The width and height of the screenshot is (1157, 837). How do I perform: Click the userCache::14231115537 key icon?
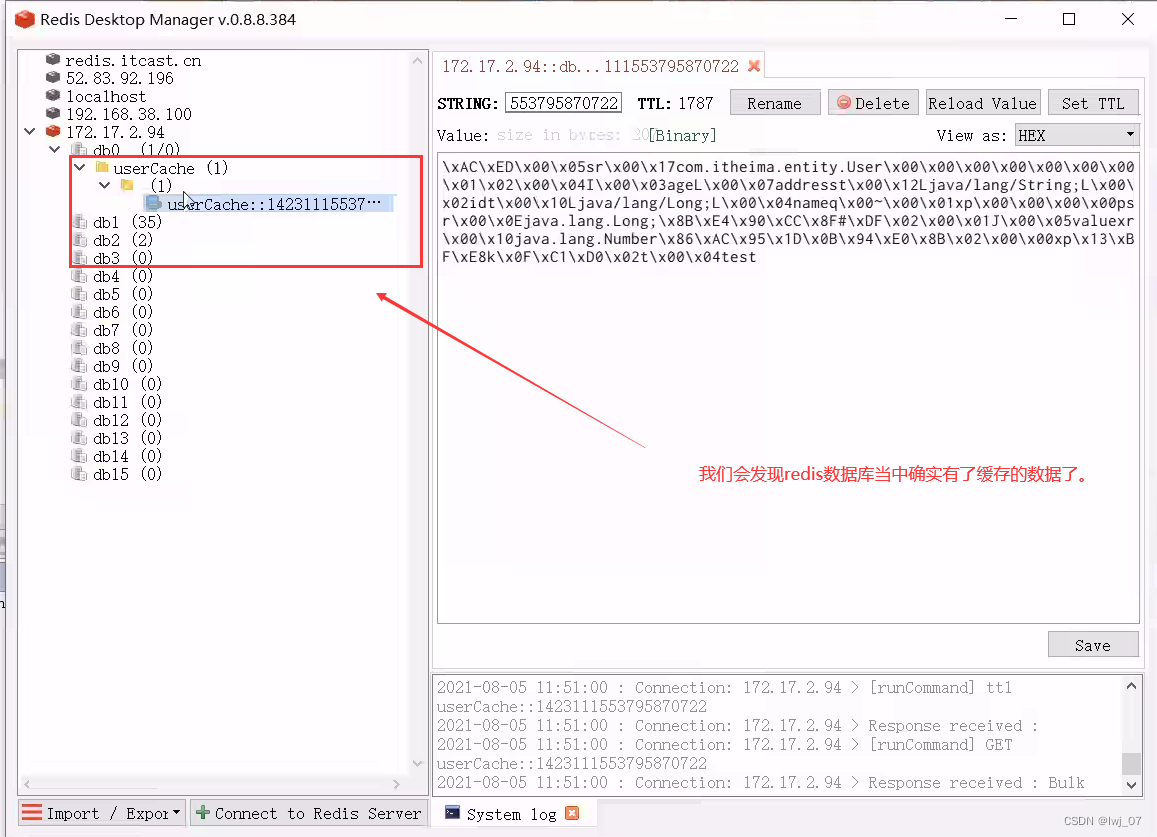pyautogui.click(x=153, y=203)
